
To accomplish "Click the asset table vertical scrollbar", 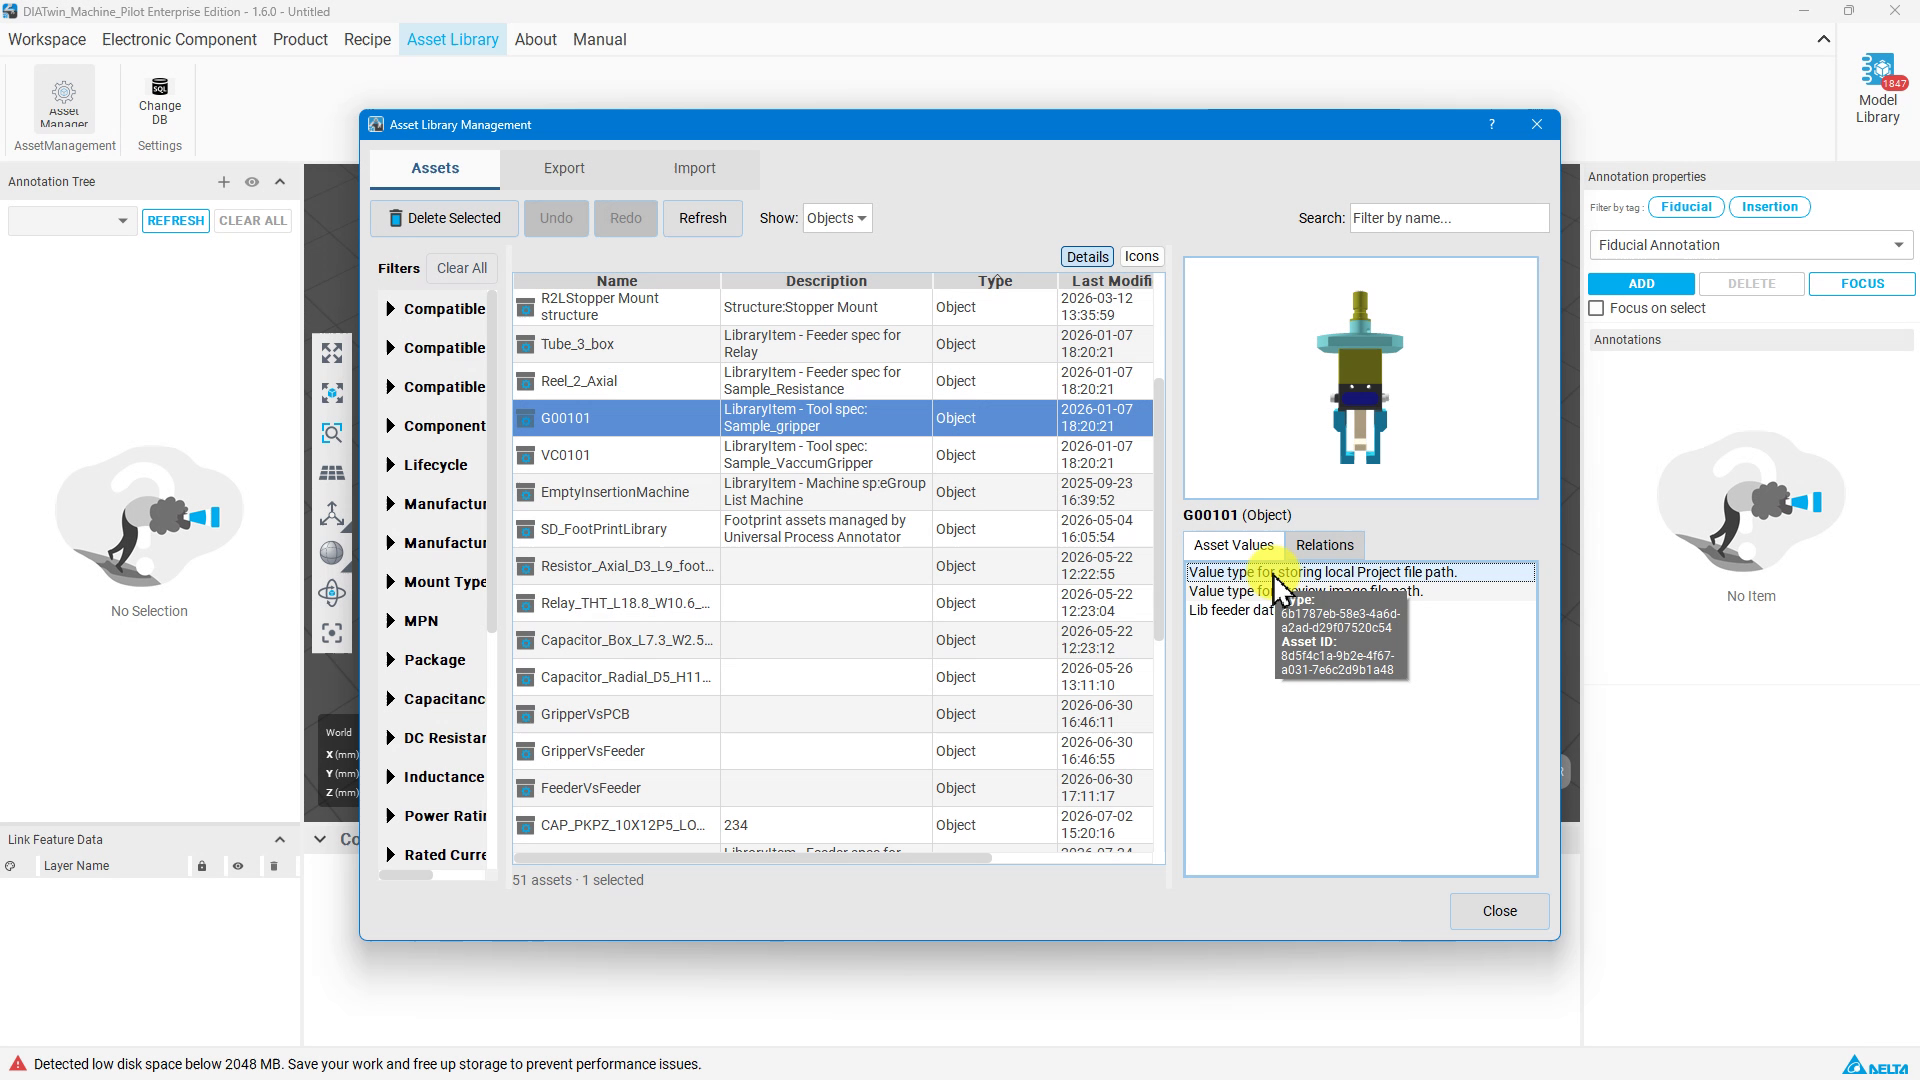I will tap(1159, 510).
